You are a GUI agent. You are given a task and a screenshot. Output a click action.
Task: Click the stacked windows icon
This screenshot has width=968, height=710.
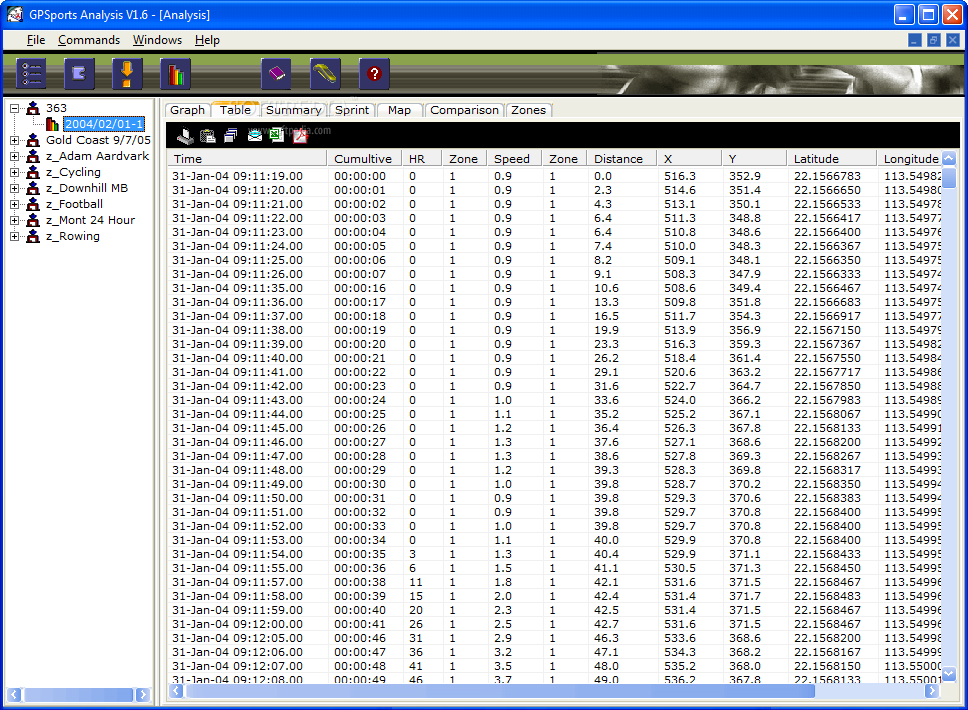231,135
